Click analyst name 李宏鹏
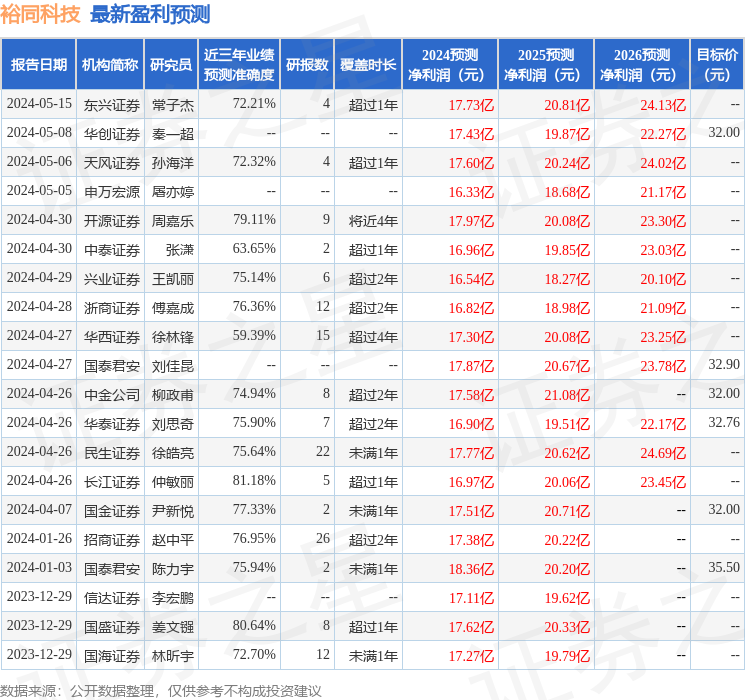This screenshot has width=745, height=700. (173, 598)
